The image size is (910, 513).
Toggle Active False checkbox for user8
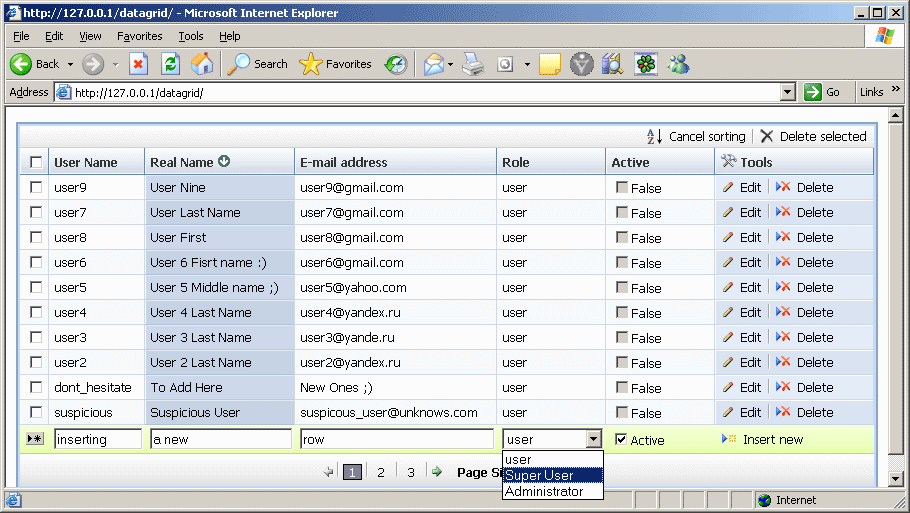(x=622, y=237)
